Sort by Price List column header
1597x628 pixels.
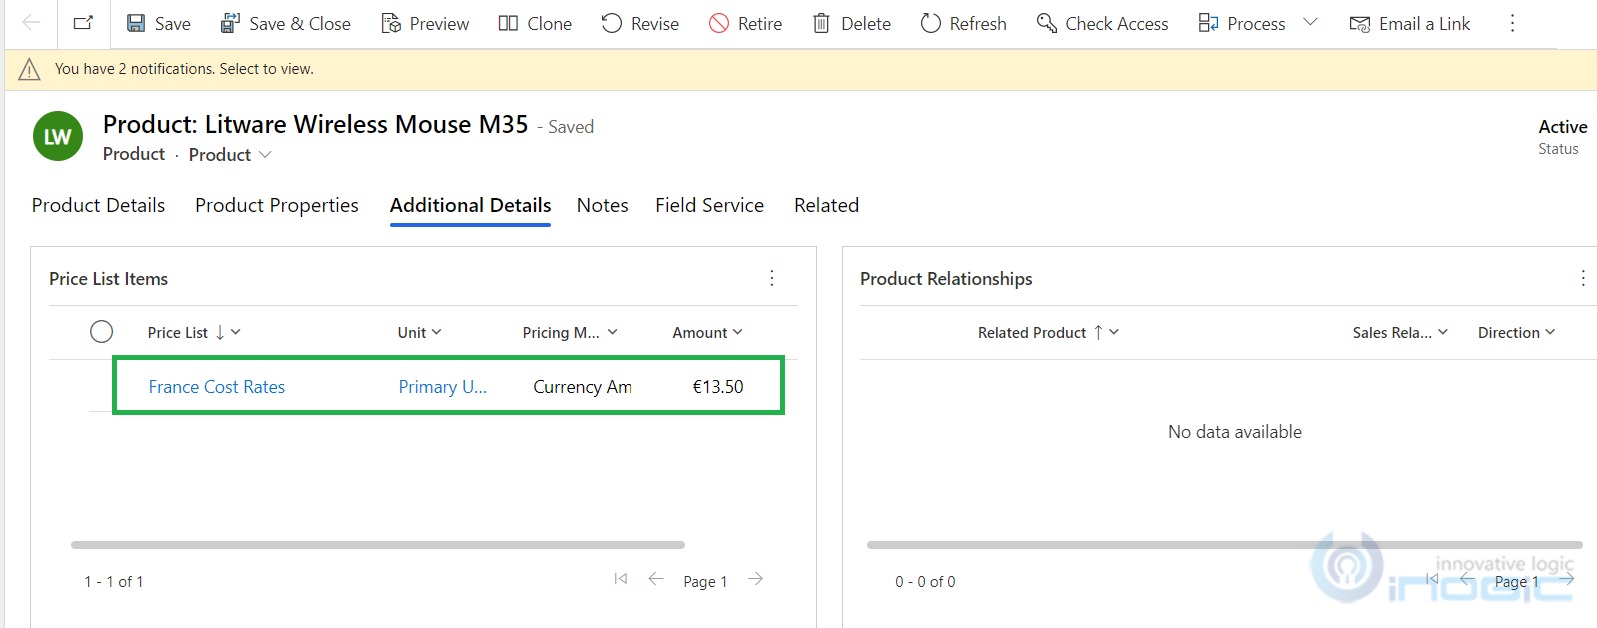[194, 332]
